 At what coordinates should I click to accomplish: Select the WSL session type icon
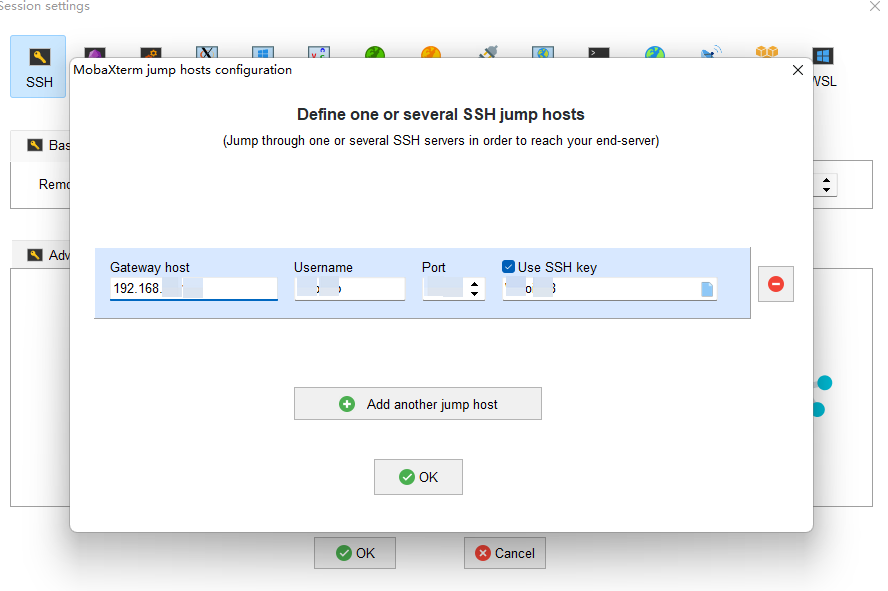[x=824, y=67]
